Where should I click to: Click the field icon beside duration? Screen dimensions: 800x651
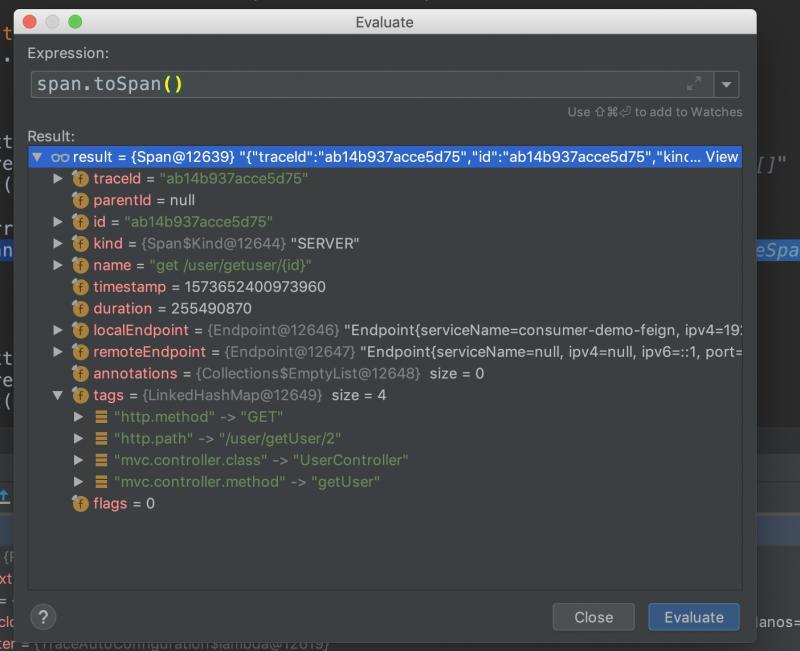80,309
